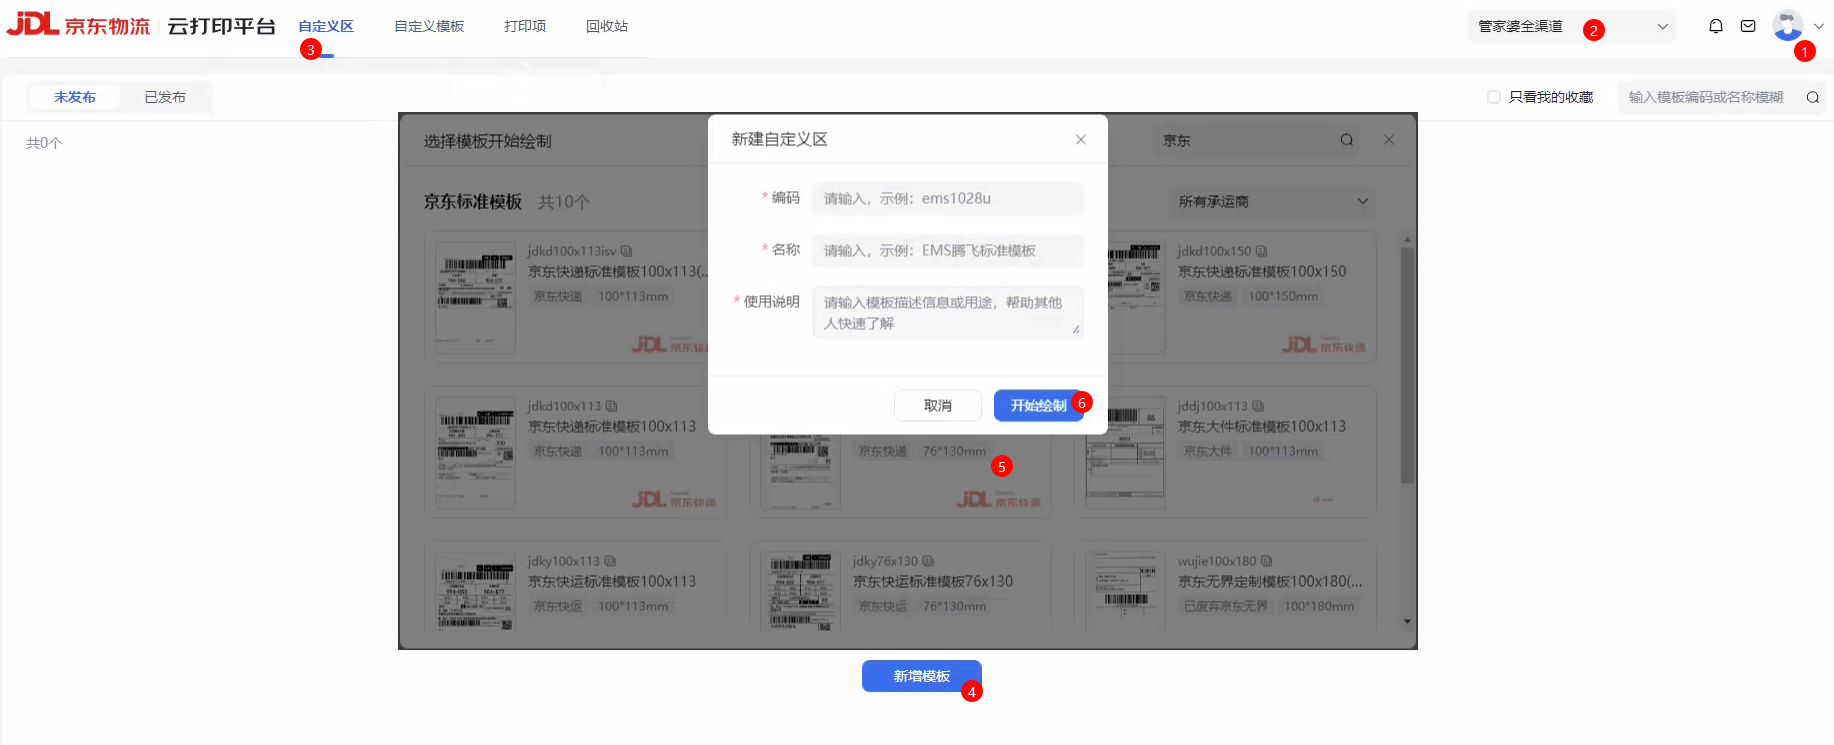
Task: Copy the wujie100x180 template code
Action: pyautogui.click(x=1266, y=561)
